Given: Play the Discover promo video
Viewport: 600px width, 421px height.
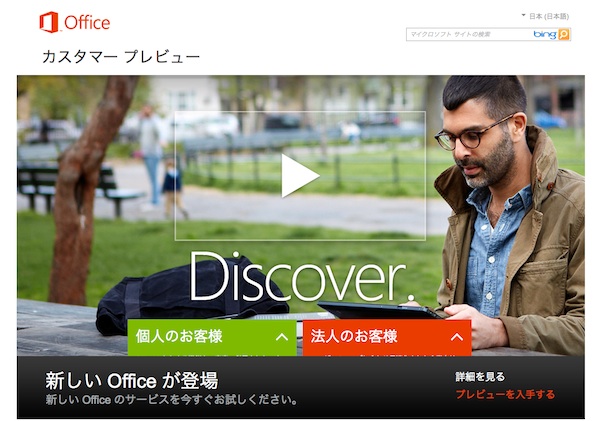Looking at the screenshot, I should point(300,176).
